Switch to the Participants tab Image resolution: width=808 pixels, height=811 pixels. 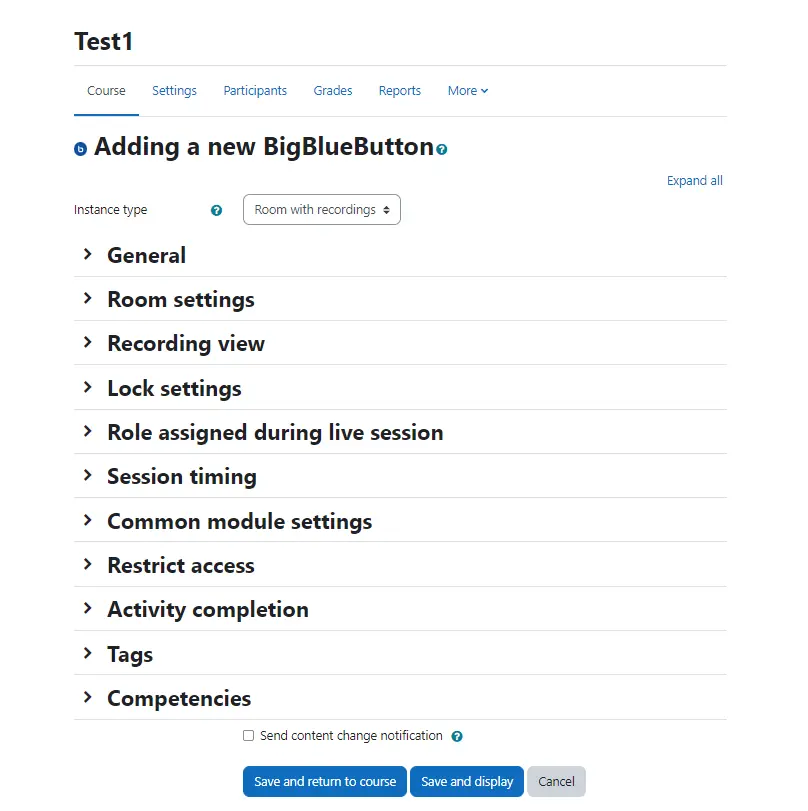coord(255,91)
